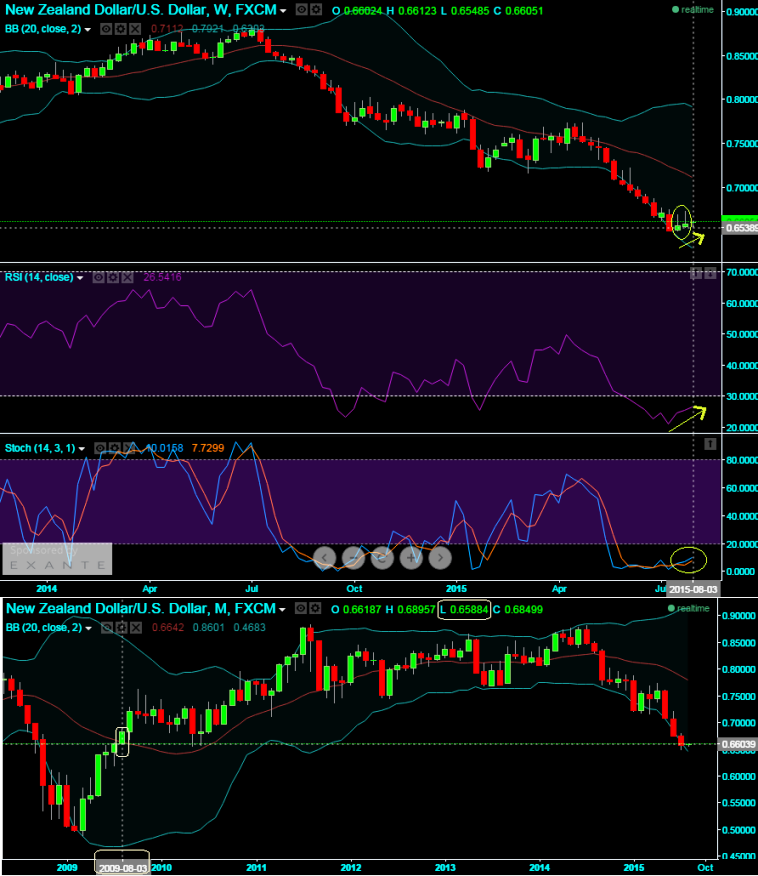
Task: Move RSI pane up
Action: click(x=695, y=273)
